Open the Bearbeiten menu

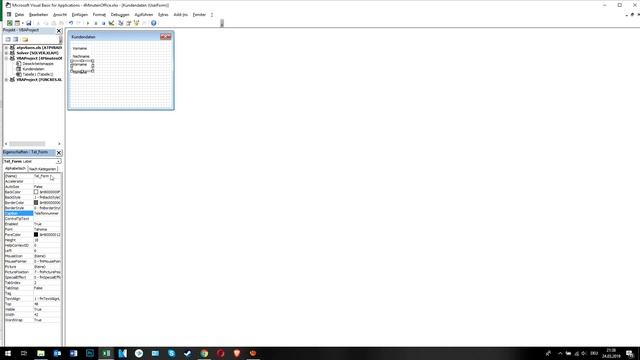coord(39,15)
